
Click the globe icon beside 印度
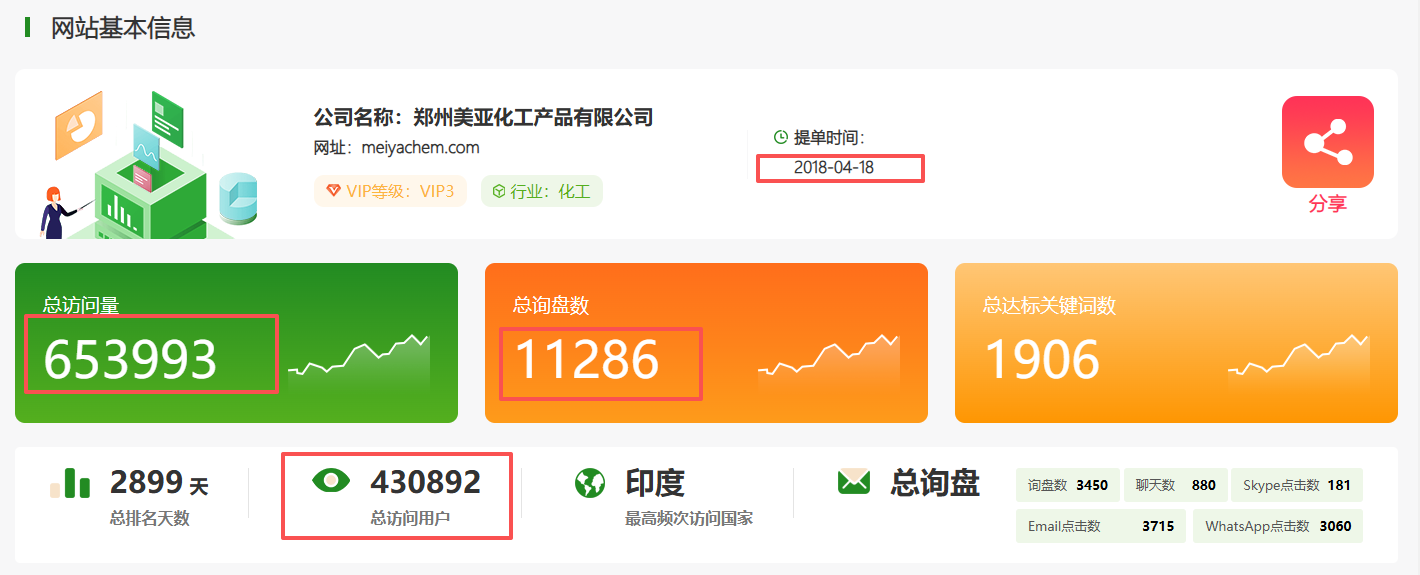tap(590, 483)
